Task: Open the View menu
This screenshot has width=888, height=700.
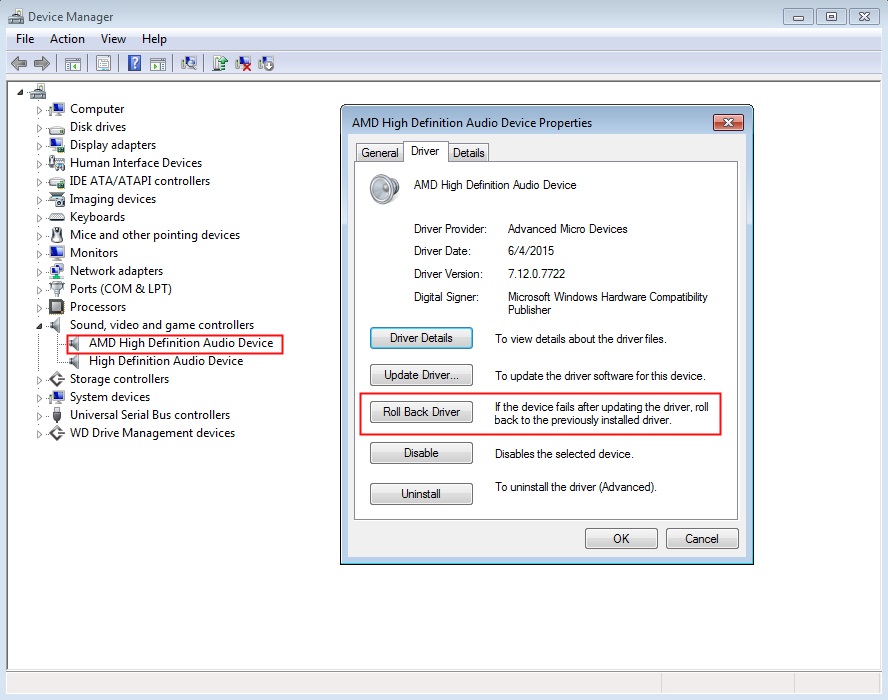Action: (x=113, y=39)
